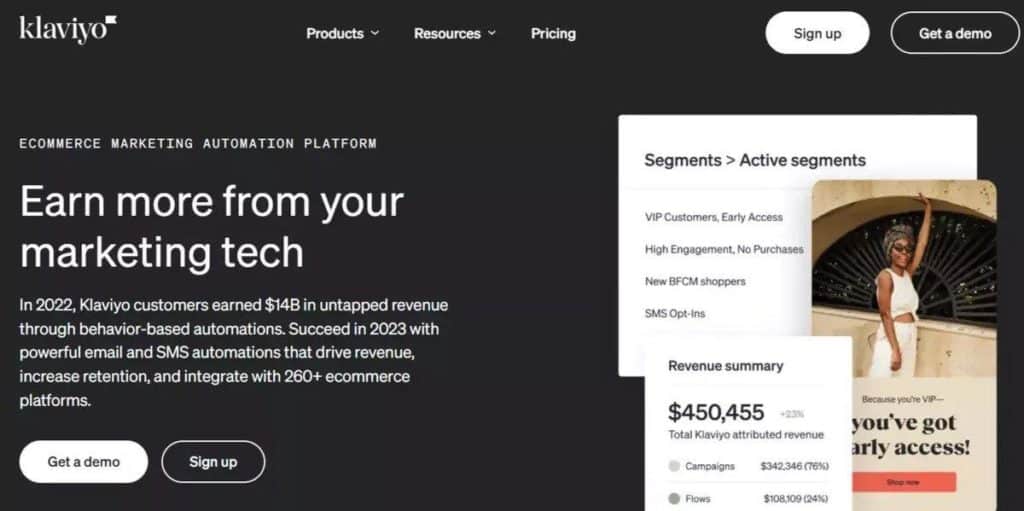Screen dimensions: 1024x511
Task: Click the flag mark in Klaviyo logo
Action: pyautogui.click(x=111, y=21)
